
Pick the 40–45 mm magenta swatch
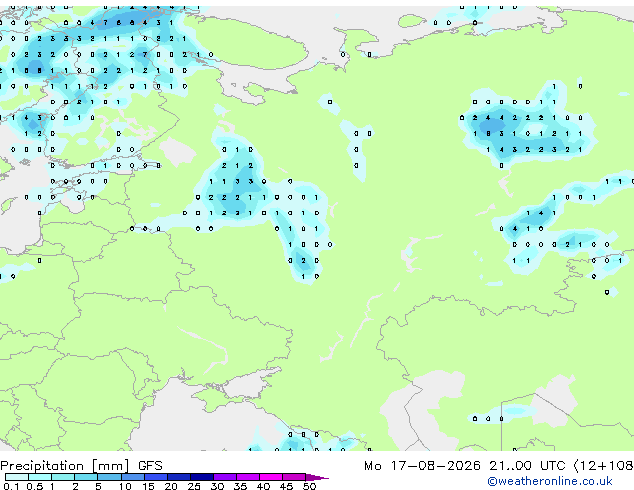click(271, 477)
